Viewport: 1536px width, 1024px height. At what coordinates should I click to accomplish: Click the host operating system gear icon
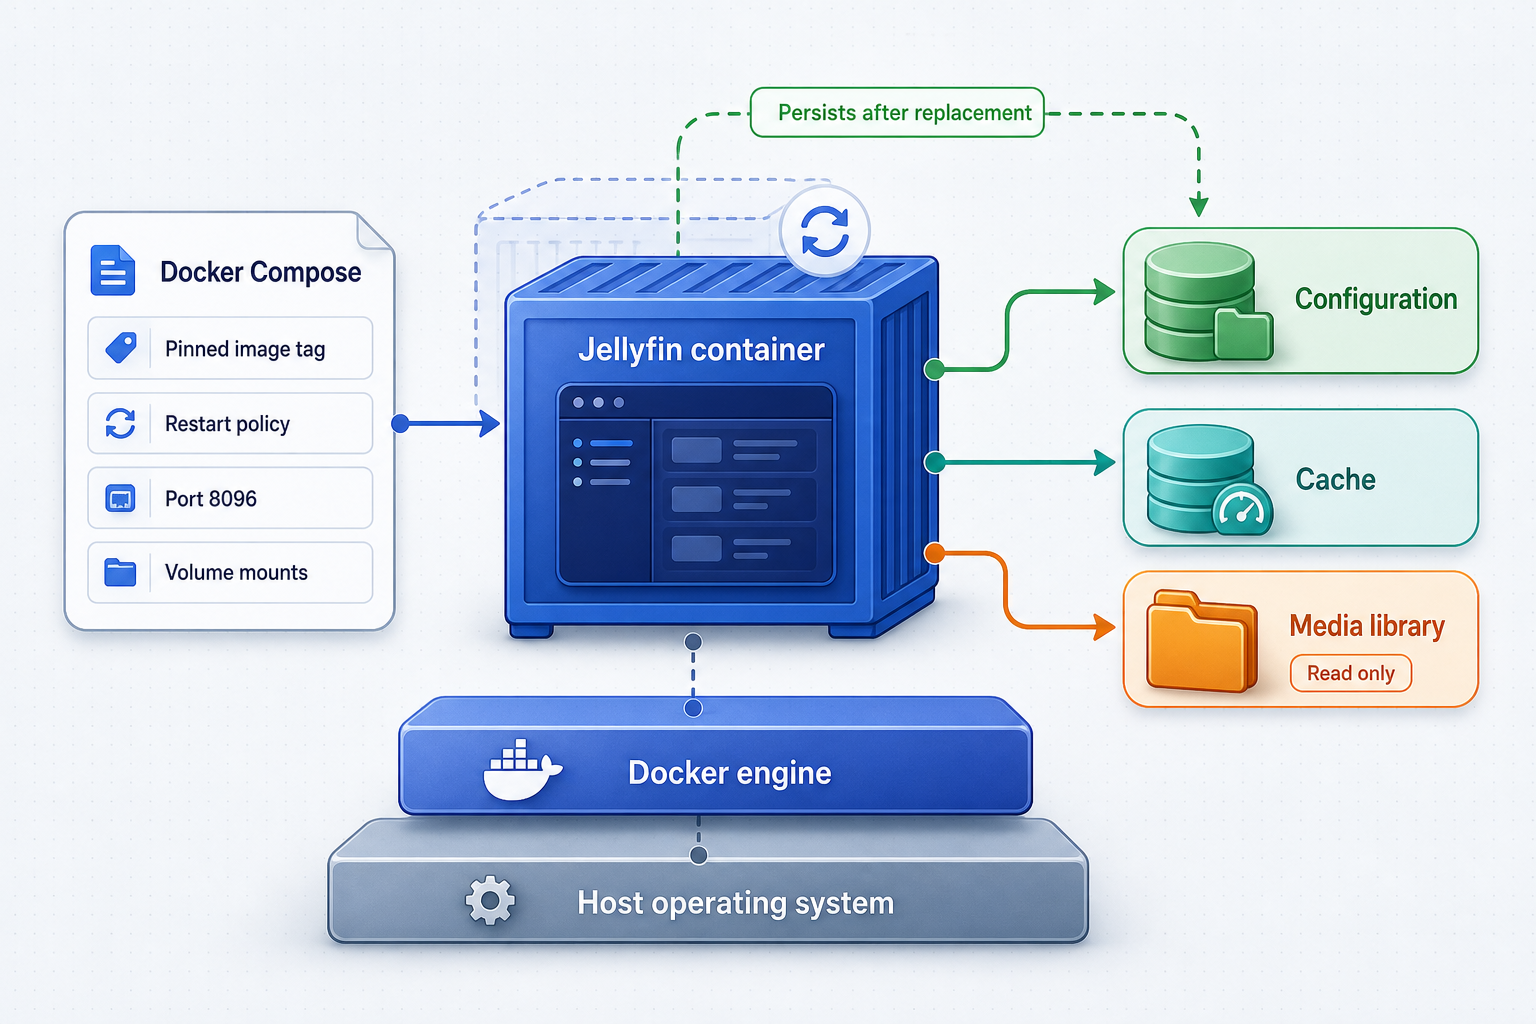tap(490, 901)
